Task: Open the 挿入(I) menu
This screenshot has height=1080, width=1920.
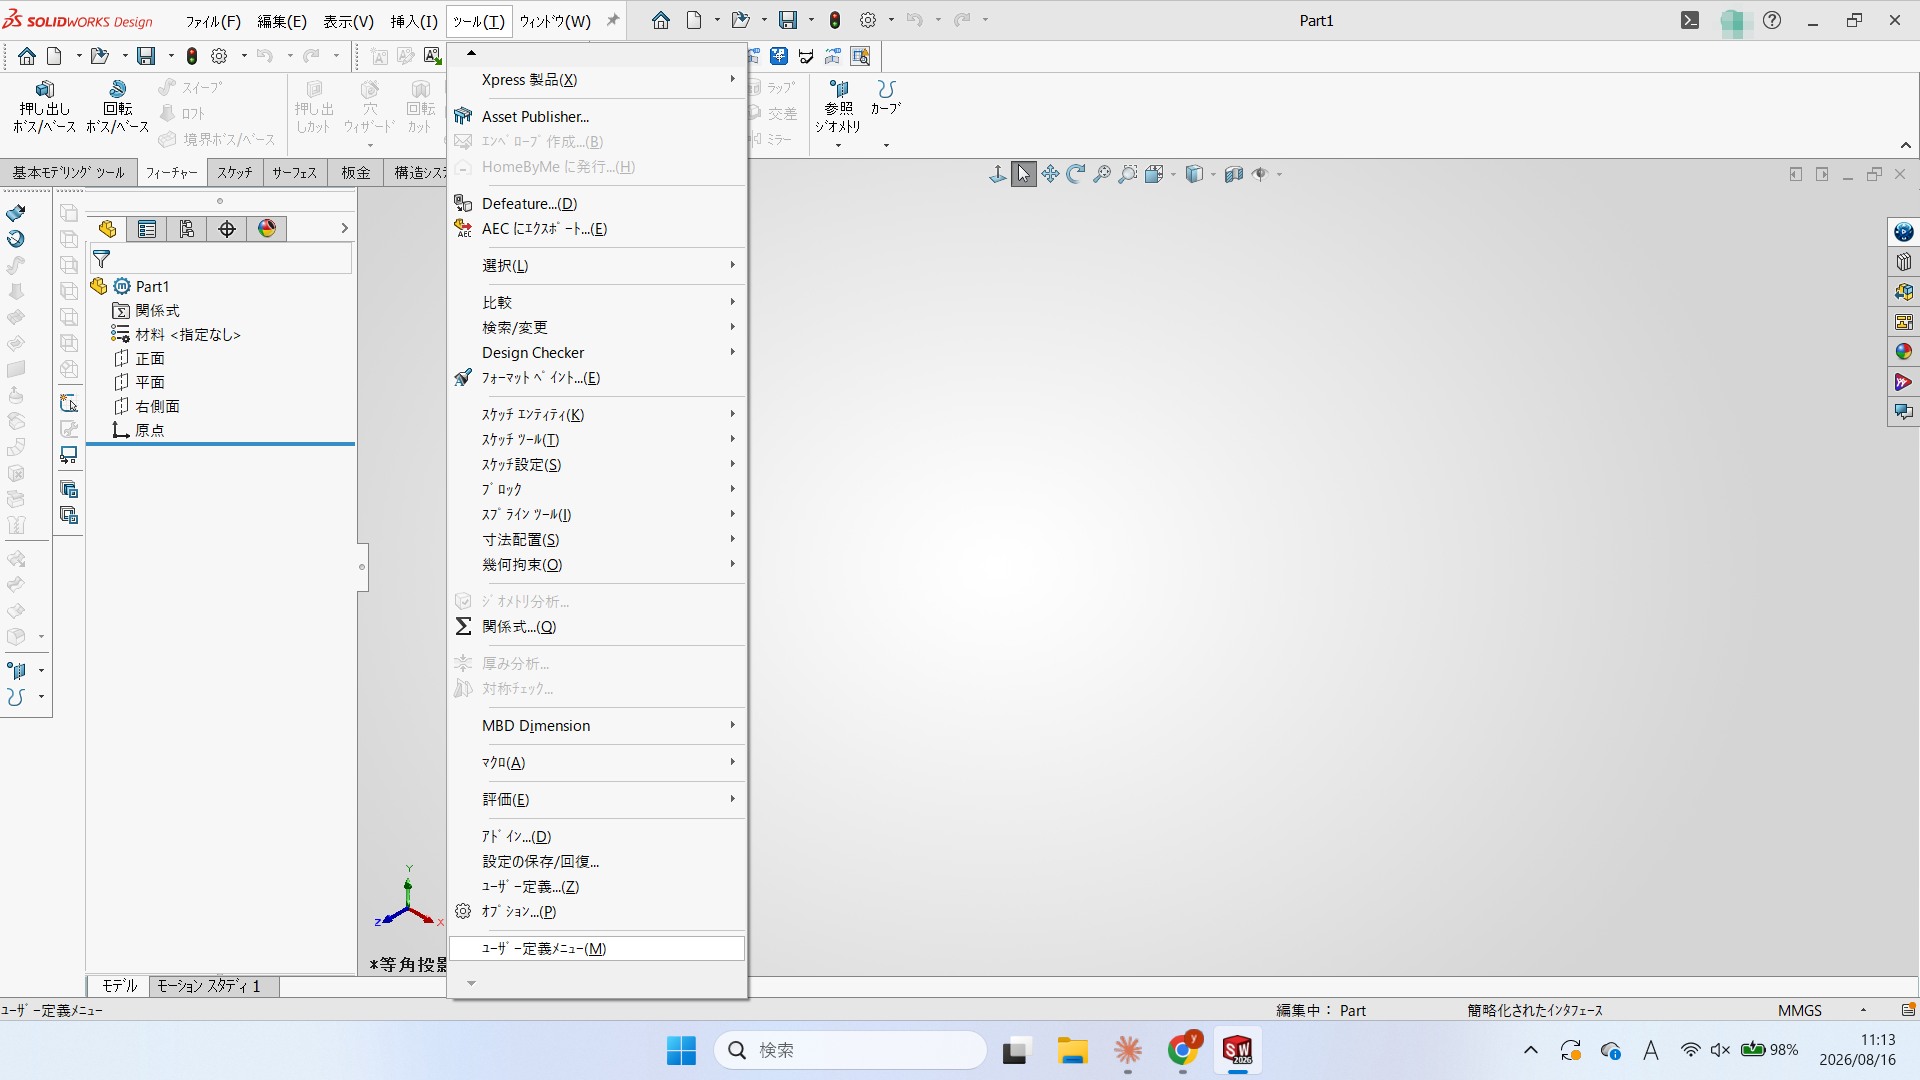Action: tap(414, 21)
